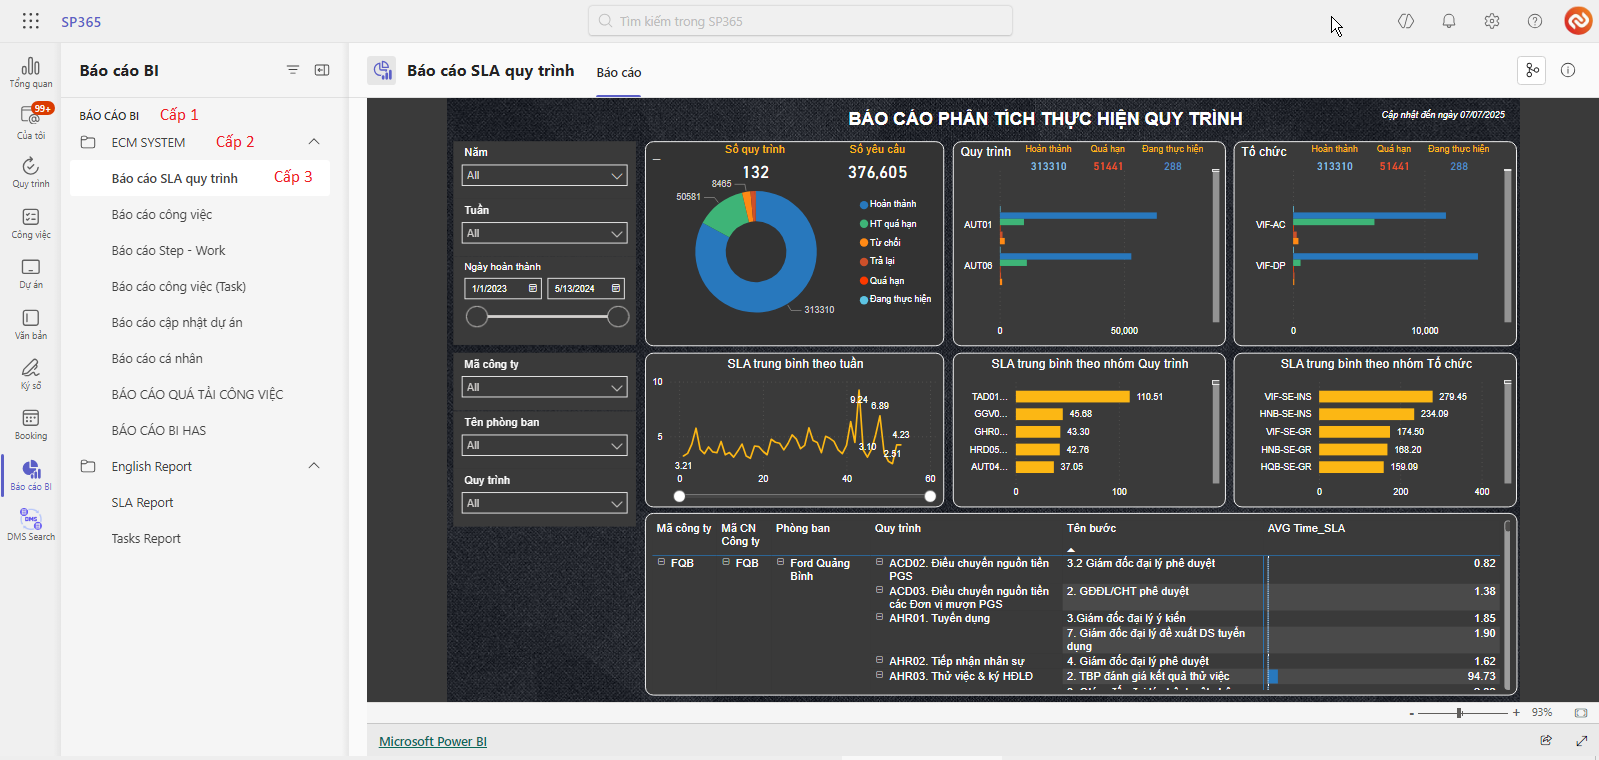Open the Ký số sidebar icon
This screenshot has width=1599, height=760.
pyautogui.click(x=31, y=373)
